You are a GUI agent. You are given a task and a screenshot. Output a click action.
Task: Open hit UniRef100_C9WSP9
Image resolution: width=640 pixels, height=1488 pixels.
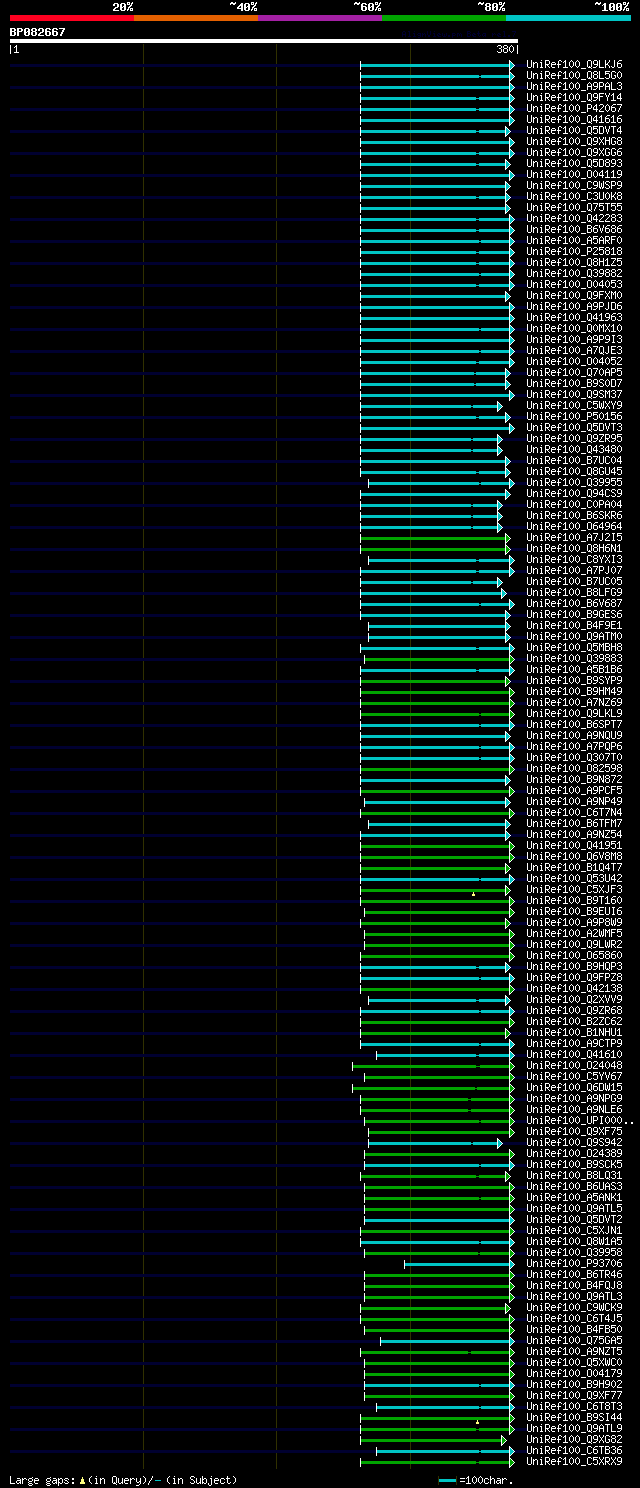(574, 186)
